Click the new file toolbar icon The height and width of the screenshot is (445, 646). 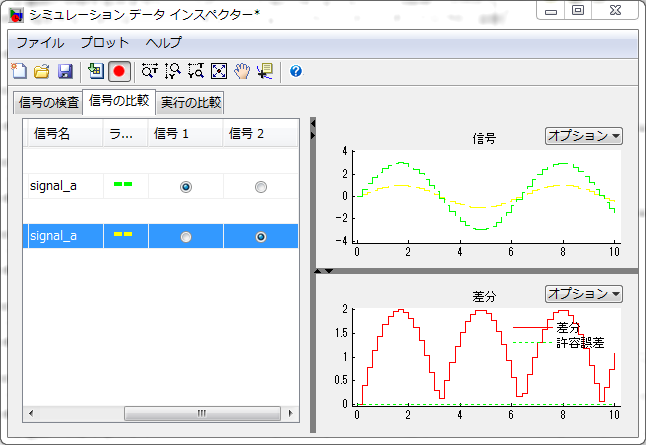(x=19, y=71)
